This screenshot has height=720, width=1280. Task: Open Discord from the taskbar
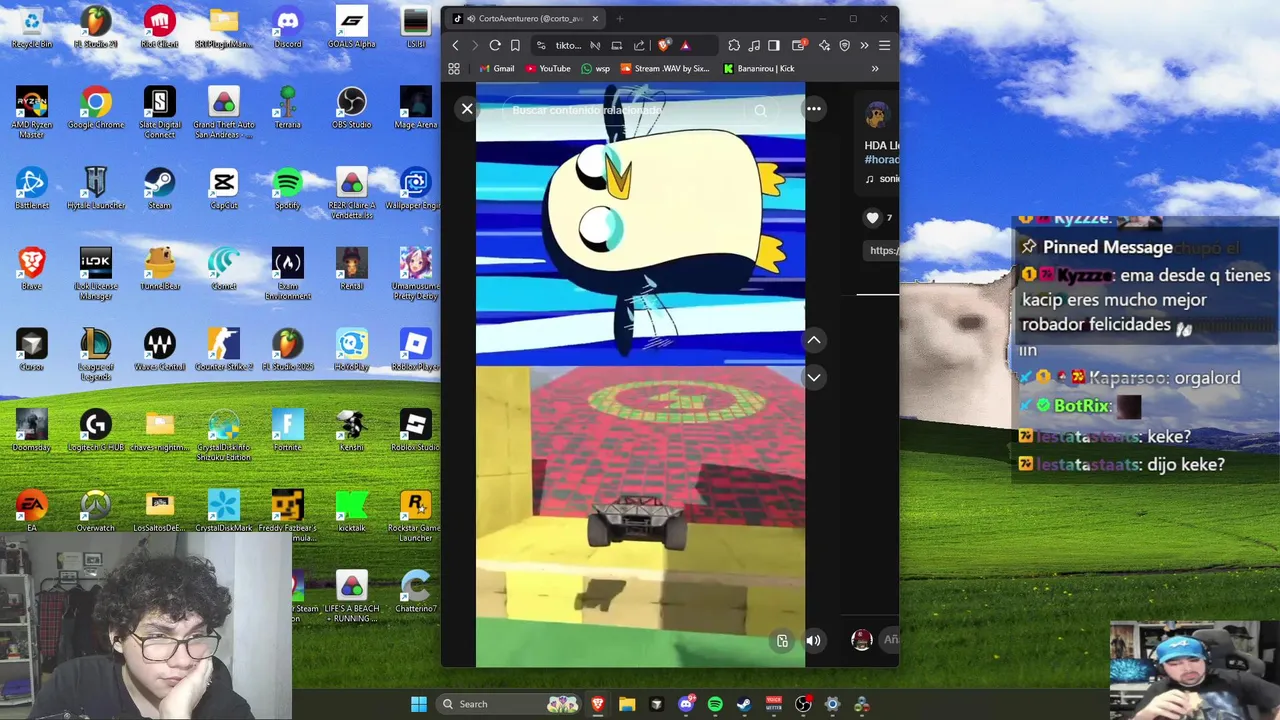click(686, 704)
